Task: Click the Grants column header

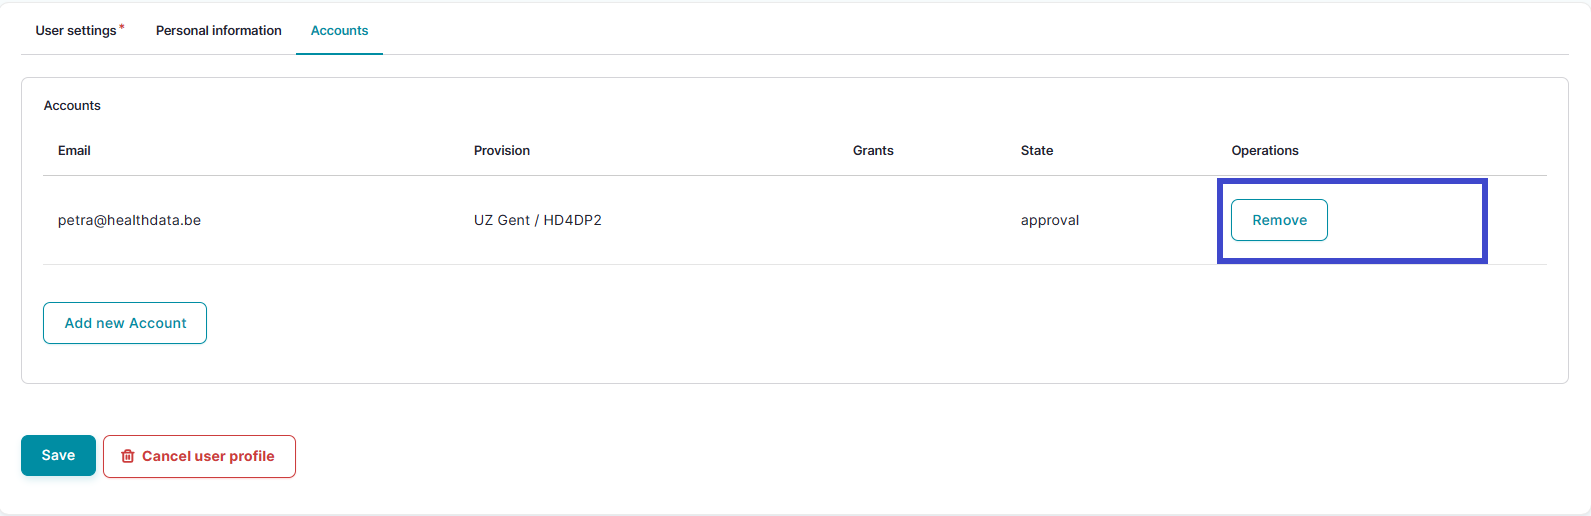Action: point(873,151)
